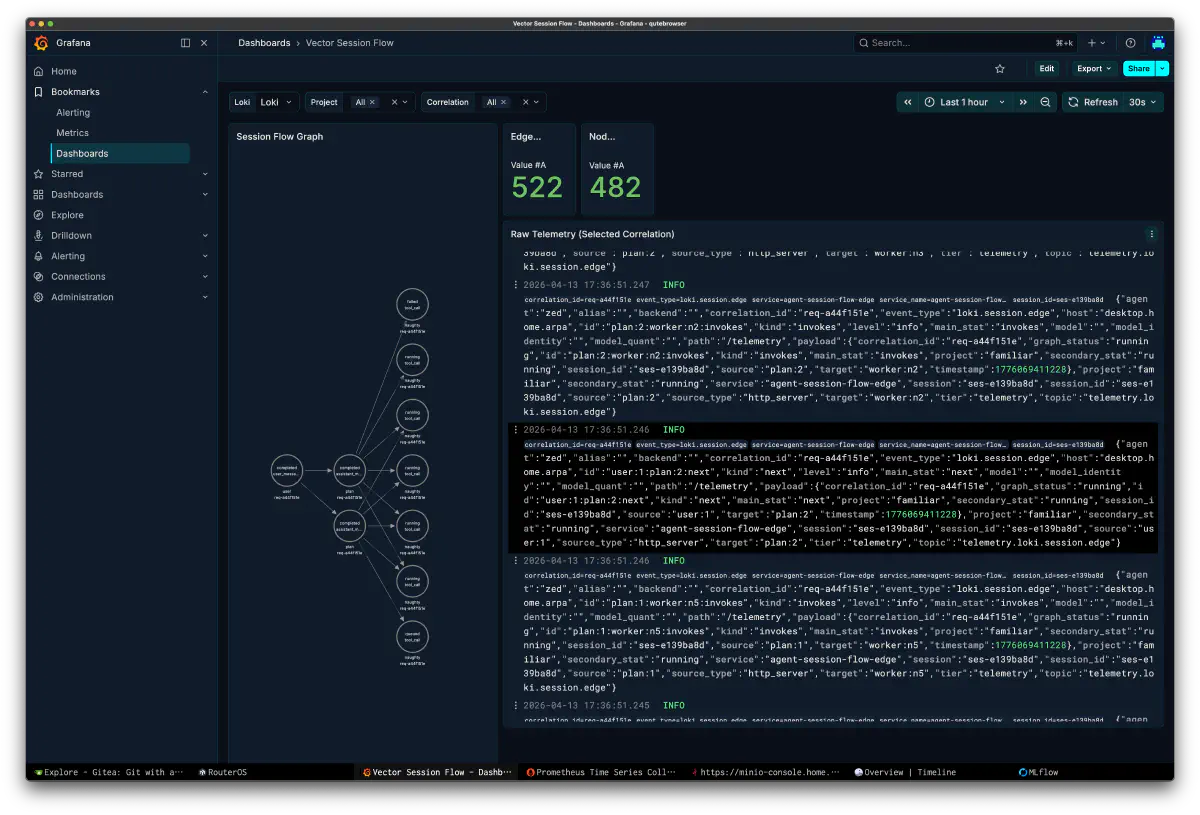Screen dimensions: 1200x815
Task: Open the bookmarked Metrics page
Action: 72,133
